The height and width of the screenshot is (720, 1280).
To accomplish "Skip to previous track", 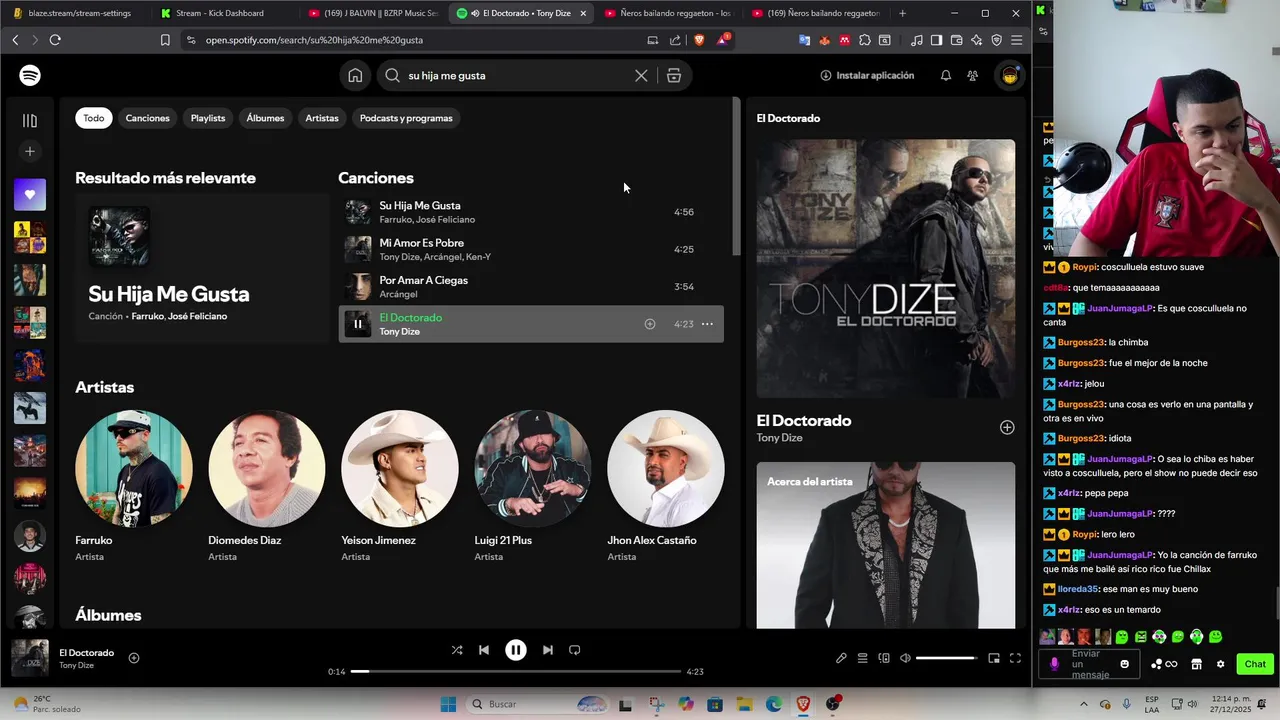I will 484,650.
